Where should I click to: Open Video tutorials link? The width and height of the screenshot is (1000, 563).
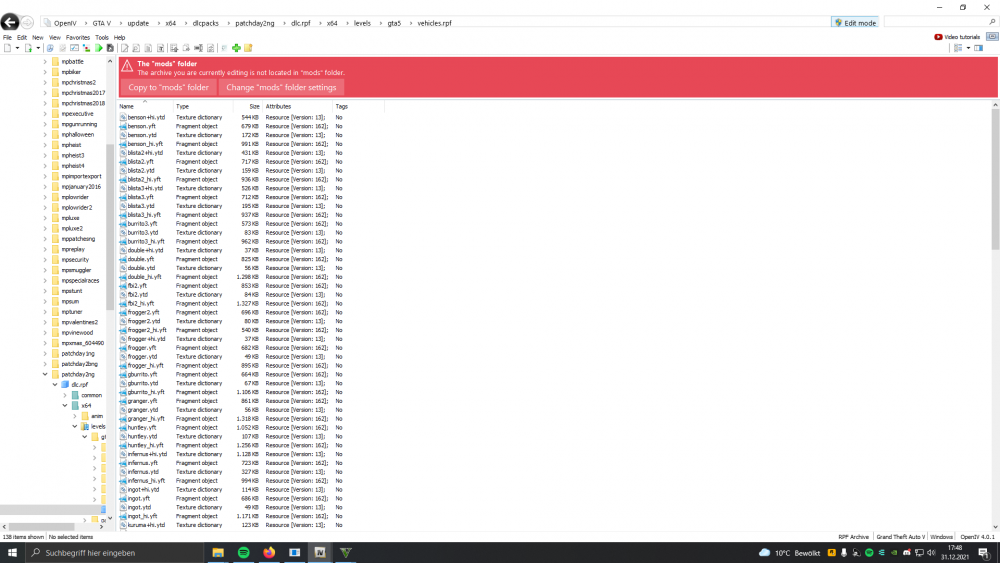tap(957, 37)
